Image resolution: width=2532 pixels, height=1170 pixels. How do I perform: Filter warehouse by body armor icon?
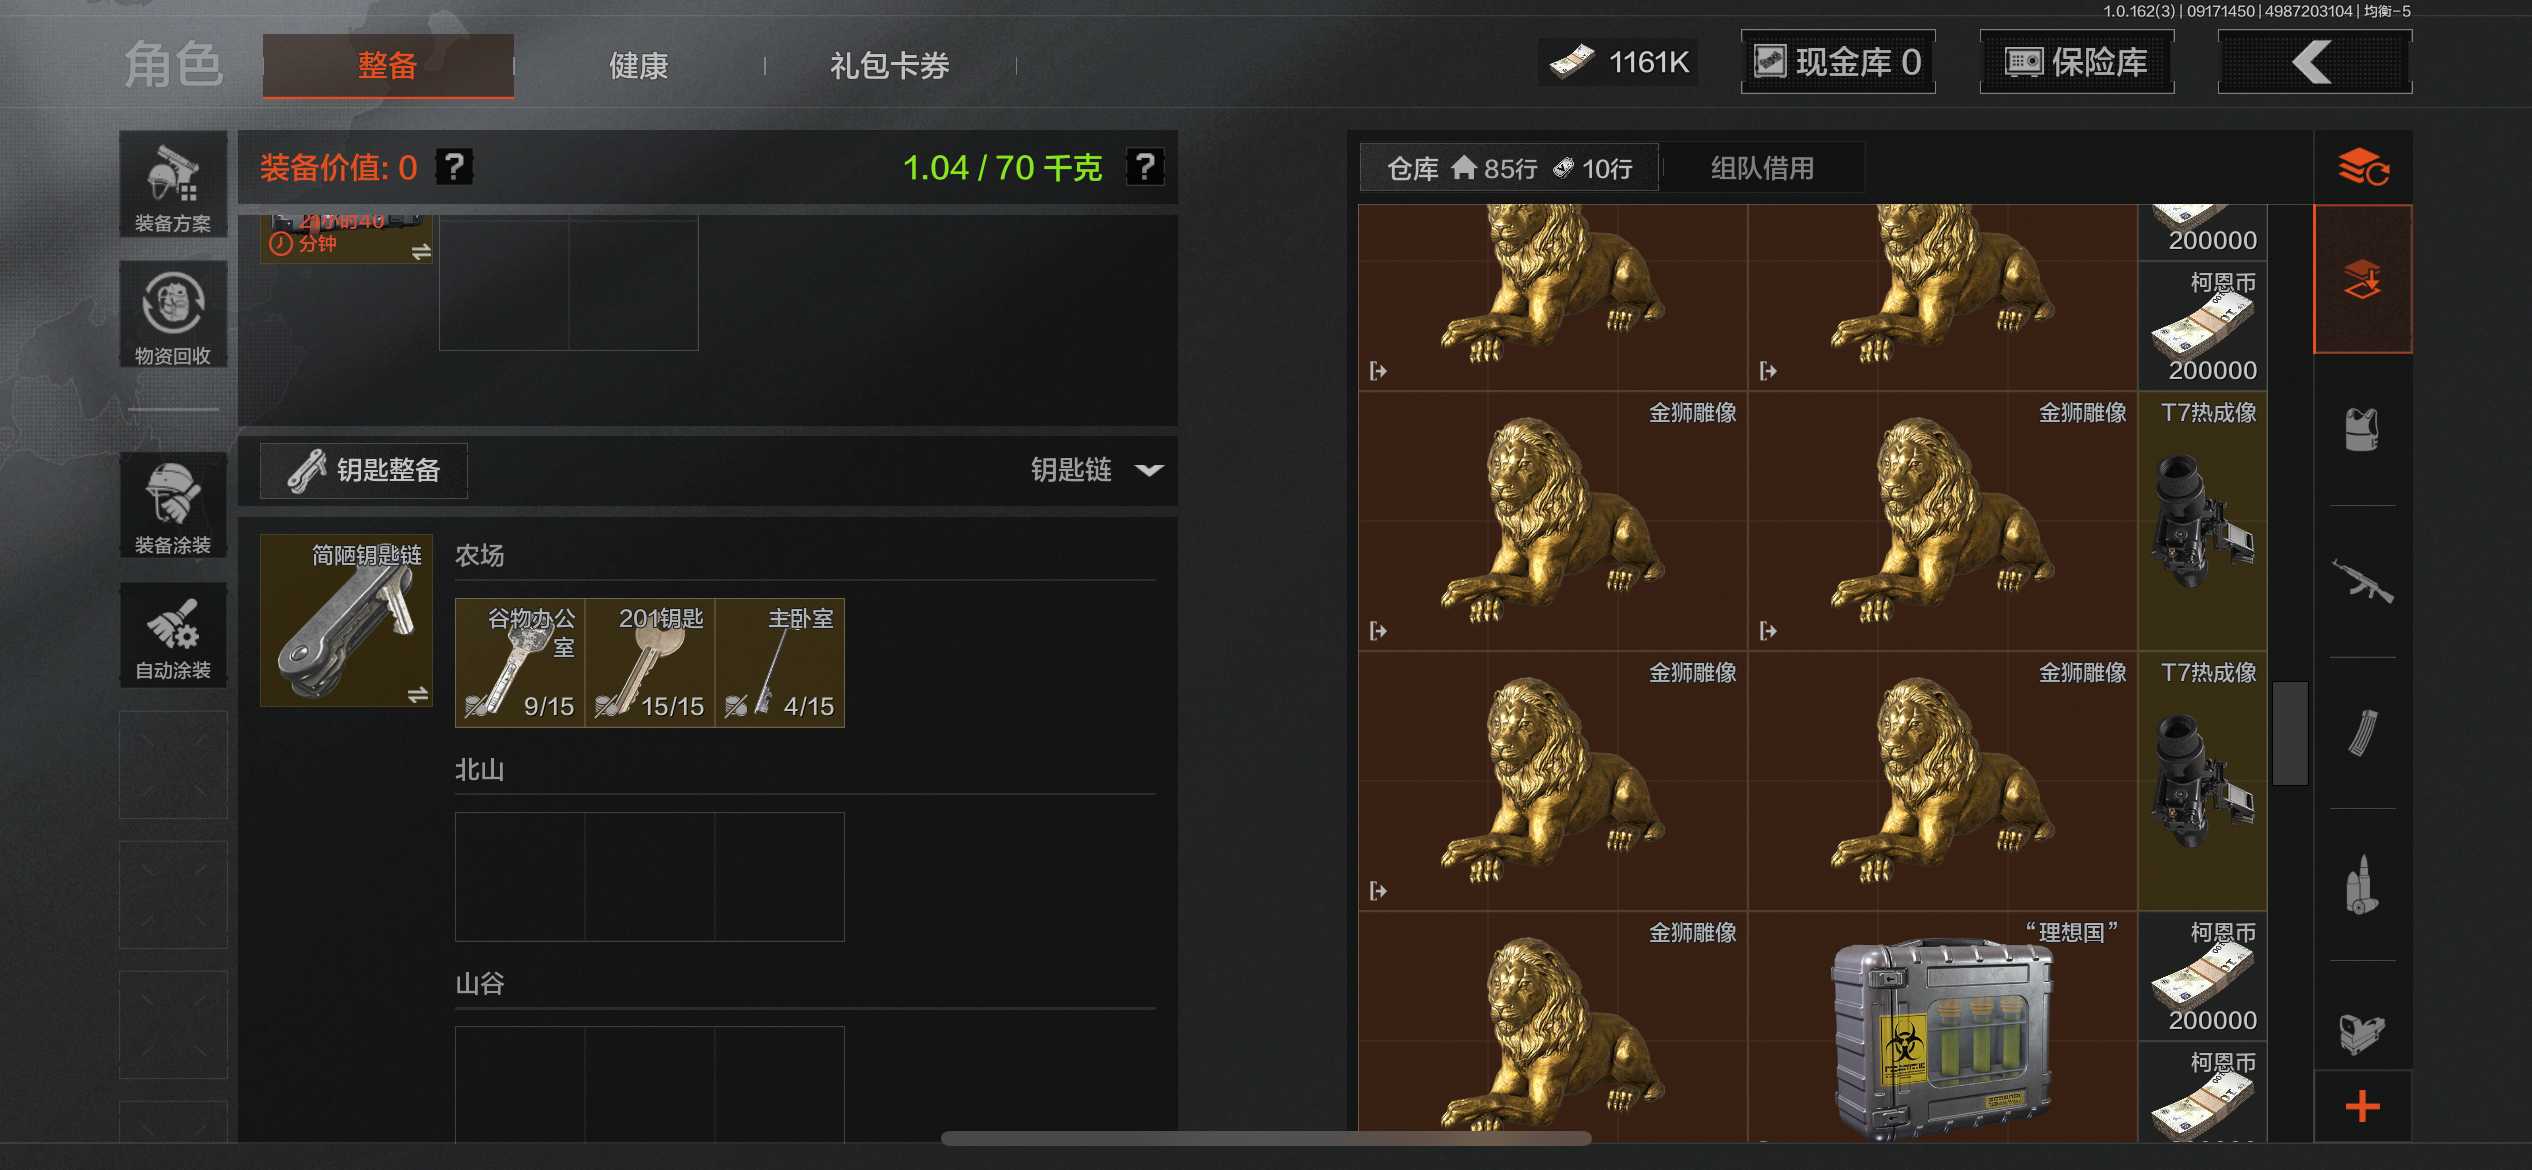pos(2362,430)
